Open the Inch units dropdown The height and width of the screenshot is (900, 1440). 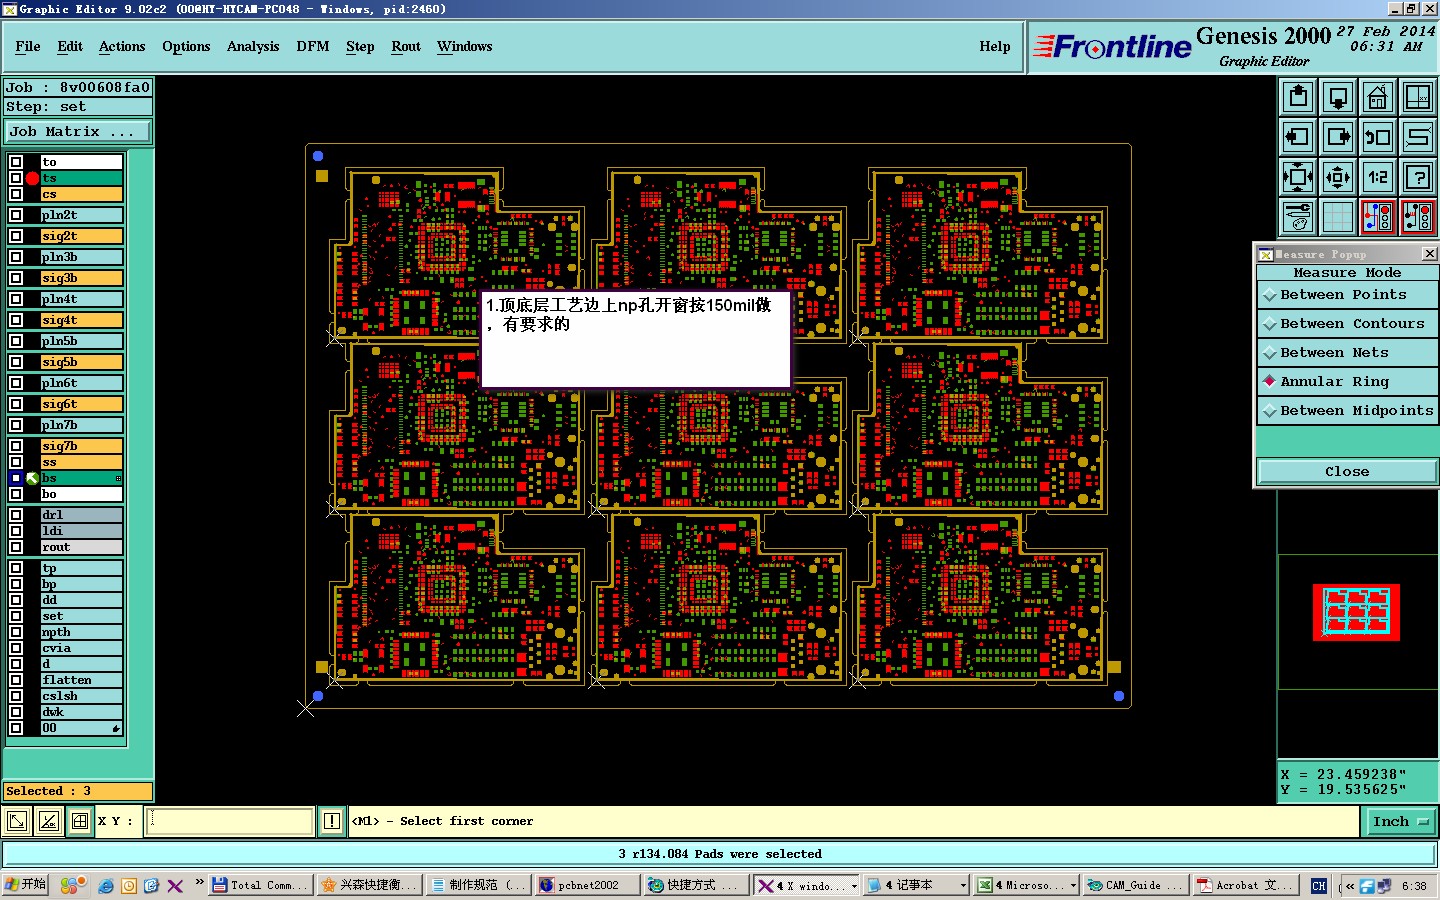(x=1400, y=822)
